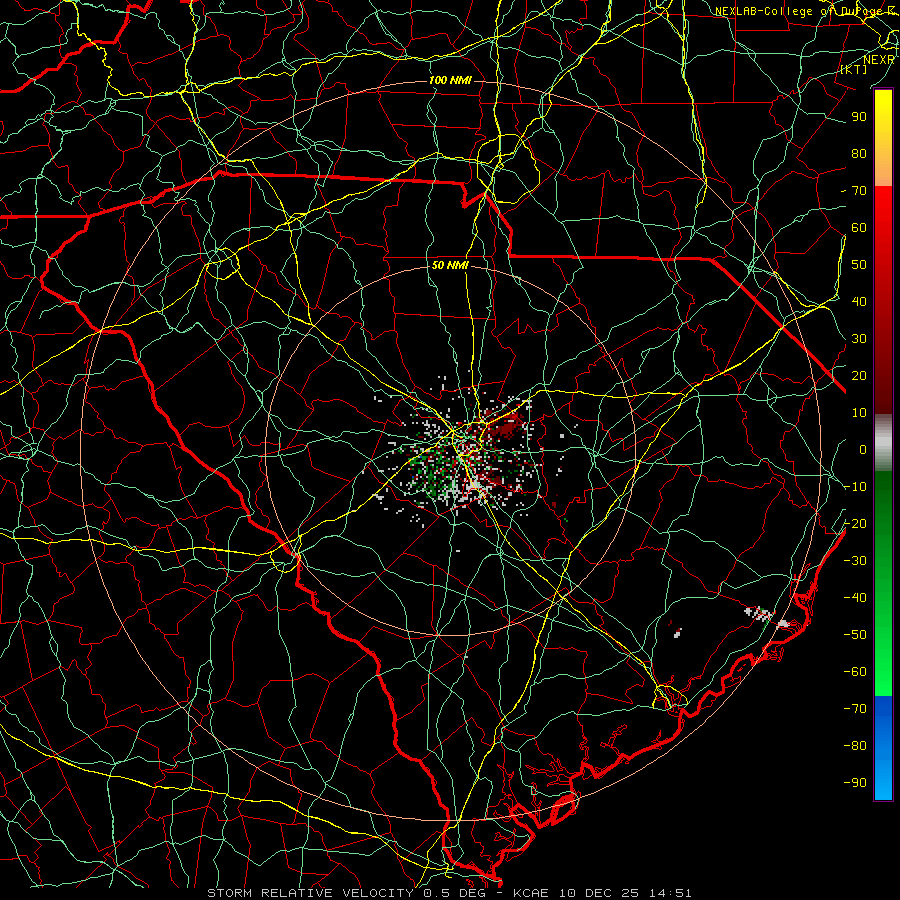Click the "10 DEC 25" date text
This screenshot has height=900, width=900.
599,893
